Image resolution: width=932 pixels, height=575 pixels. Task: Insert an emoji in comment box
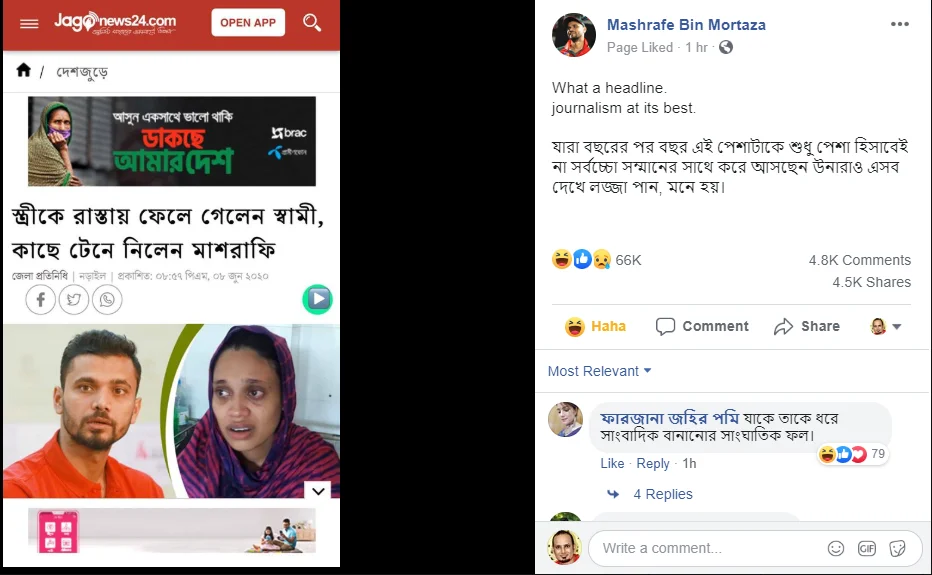[x=836, y=548]
